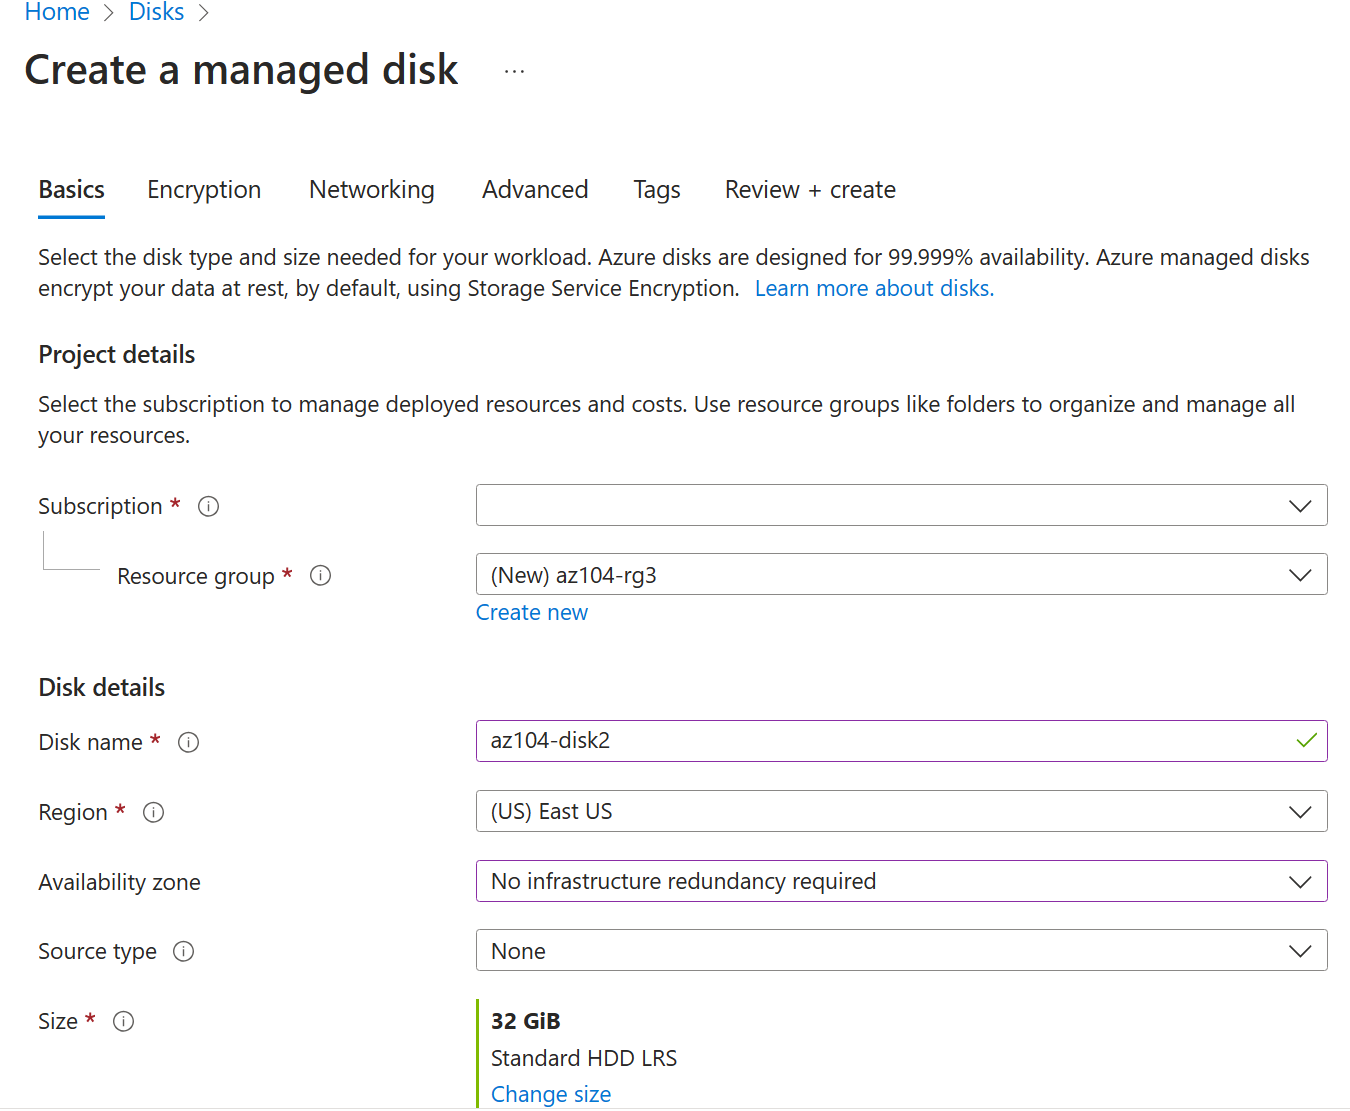Select the Advanced tab
1350x1111 pixels.
click(x=535, y=190)
